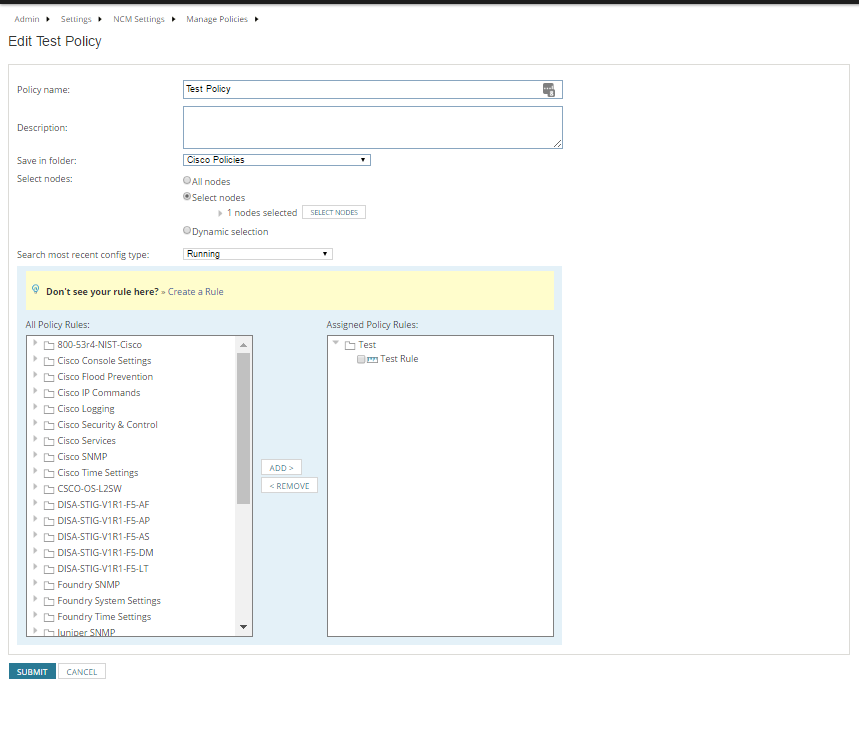Click the NCM Settings breadcrumb arrow
Image resolution: width=859 pixels, height=753 pixels.
click(173, 19)
